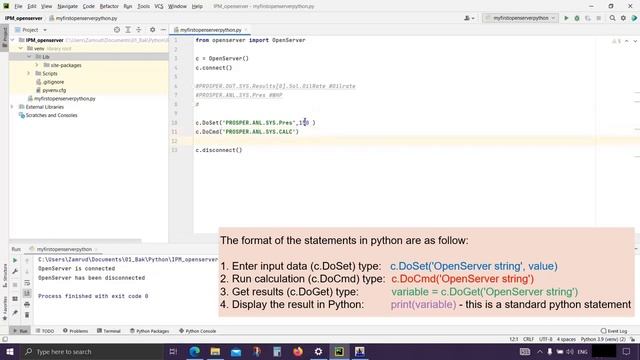Viewport: 640px width, 360px height.
Task: Open the Tools menu
Action: tap(143, 6)
